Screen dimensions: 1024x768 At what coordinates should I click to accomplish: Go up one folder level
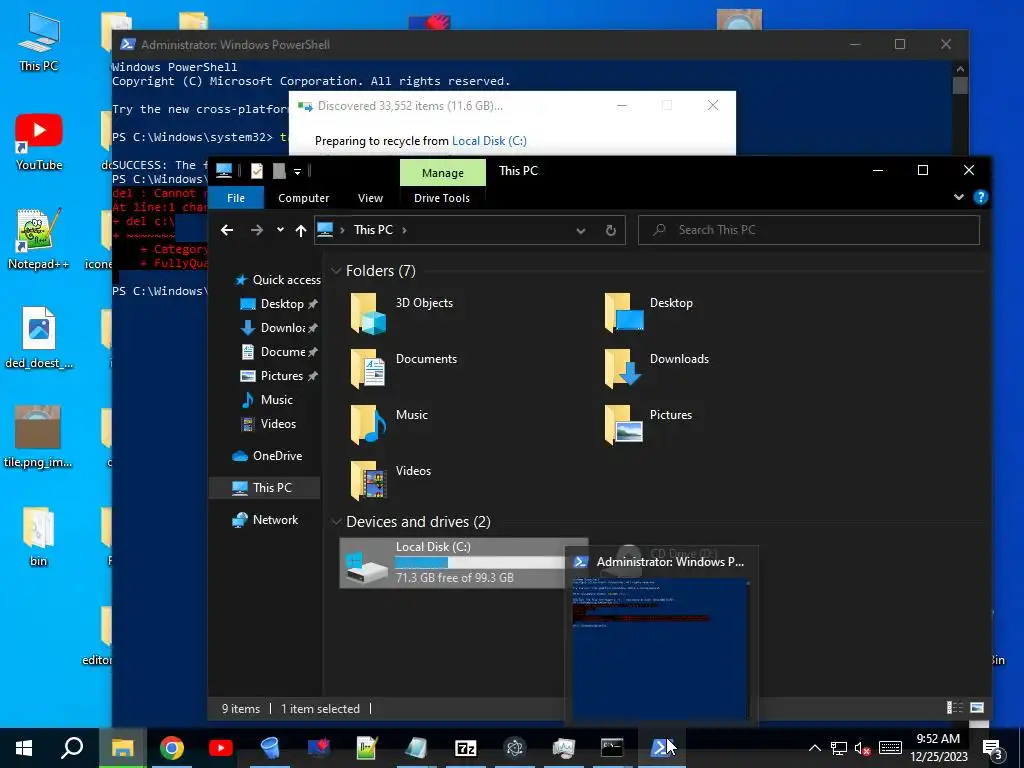pyautogui.click(x=300, y=230)
